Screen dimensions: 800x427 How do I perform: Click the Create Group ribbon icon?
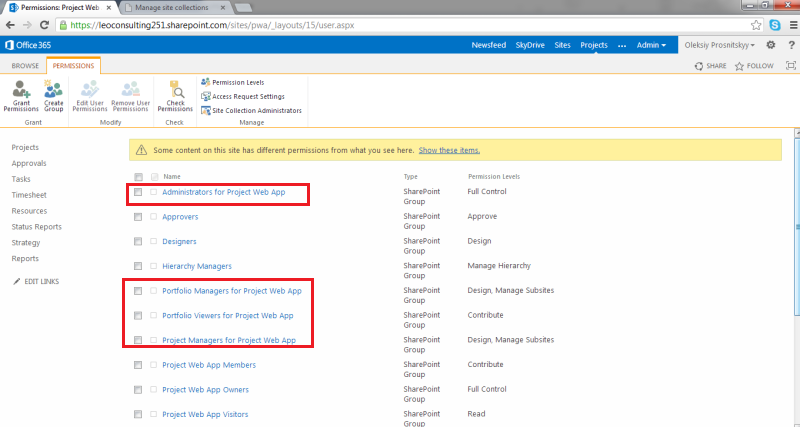coord(54,95)
